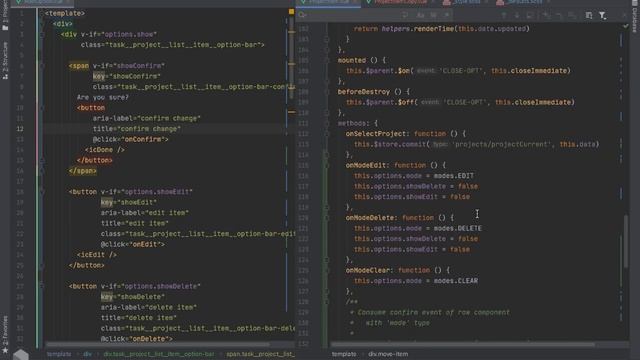Open the Project tool window
Viewport: 640px width, 360px height.
[x=5, y=16]
